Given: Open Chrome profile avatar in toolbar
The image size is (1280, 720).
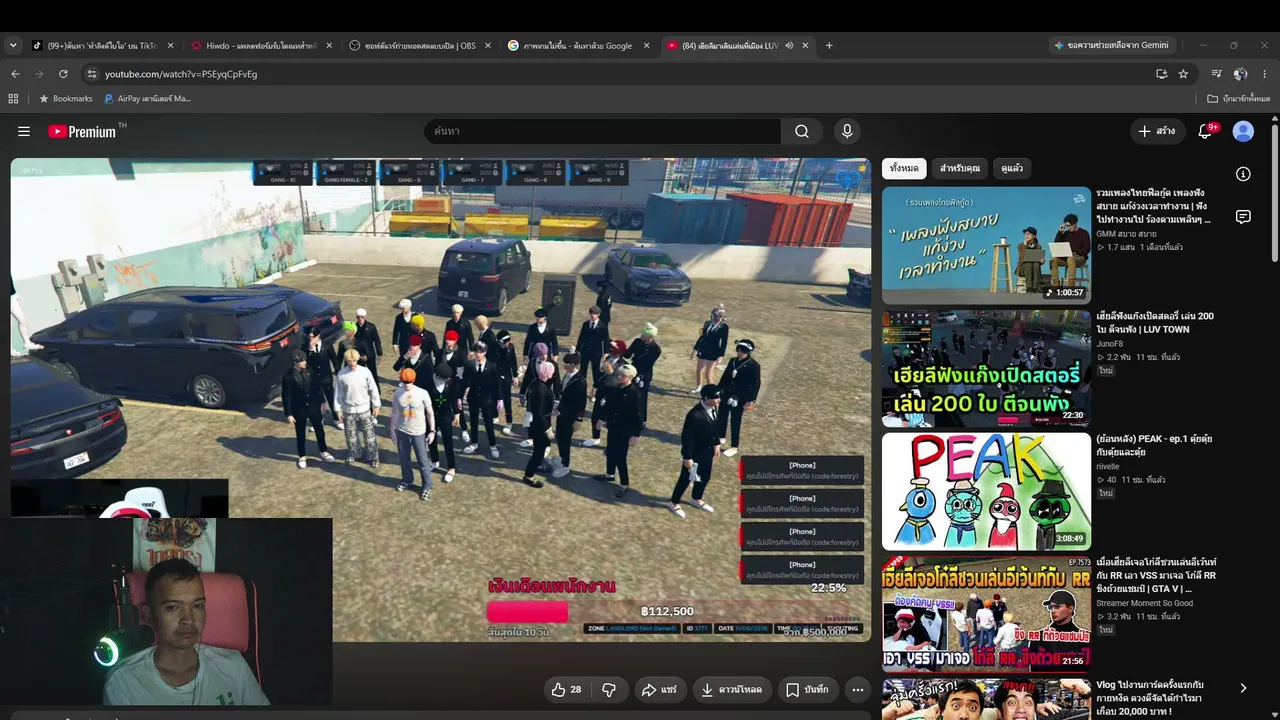Looking at the screenshot, I should (1240, 74).
